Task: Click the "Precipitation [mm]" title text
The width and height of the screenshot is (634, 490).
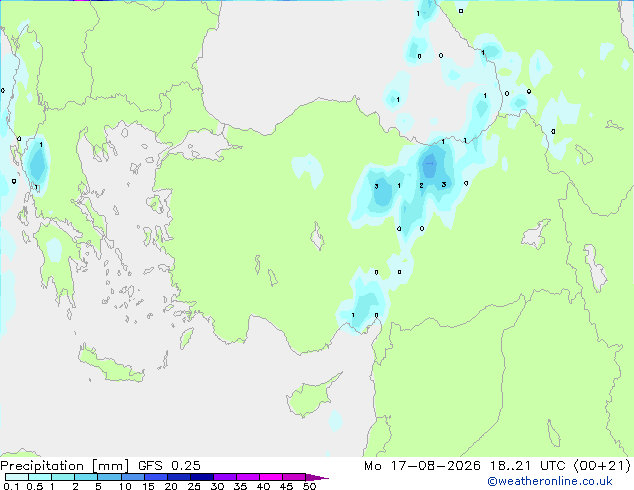Action: pos(64,466)
